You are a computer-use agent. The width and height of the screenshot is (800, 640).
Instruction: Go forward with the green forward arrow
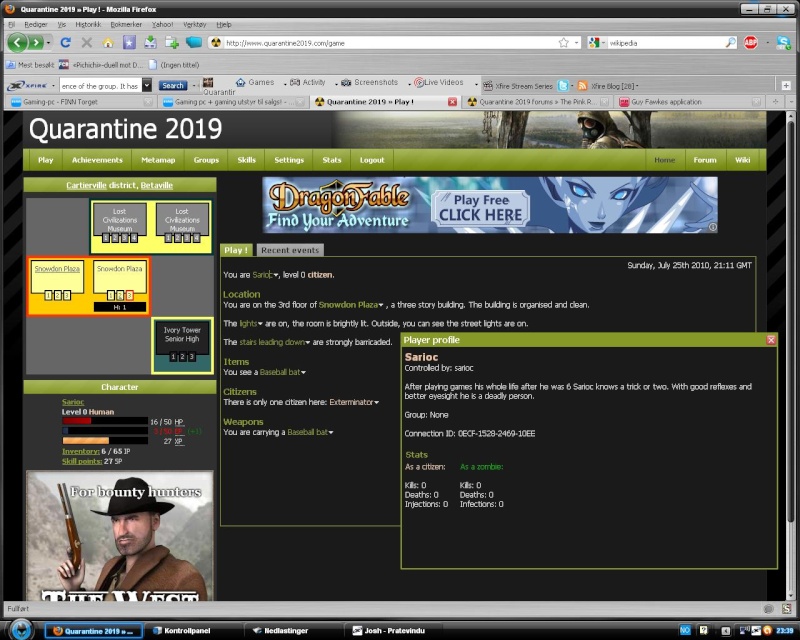point(36,43)
